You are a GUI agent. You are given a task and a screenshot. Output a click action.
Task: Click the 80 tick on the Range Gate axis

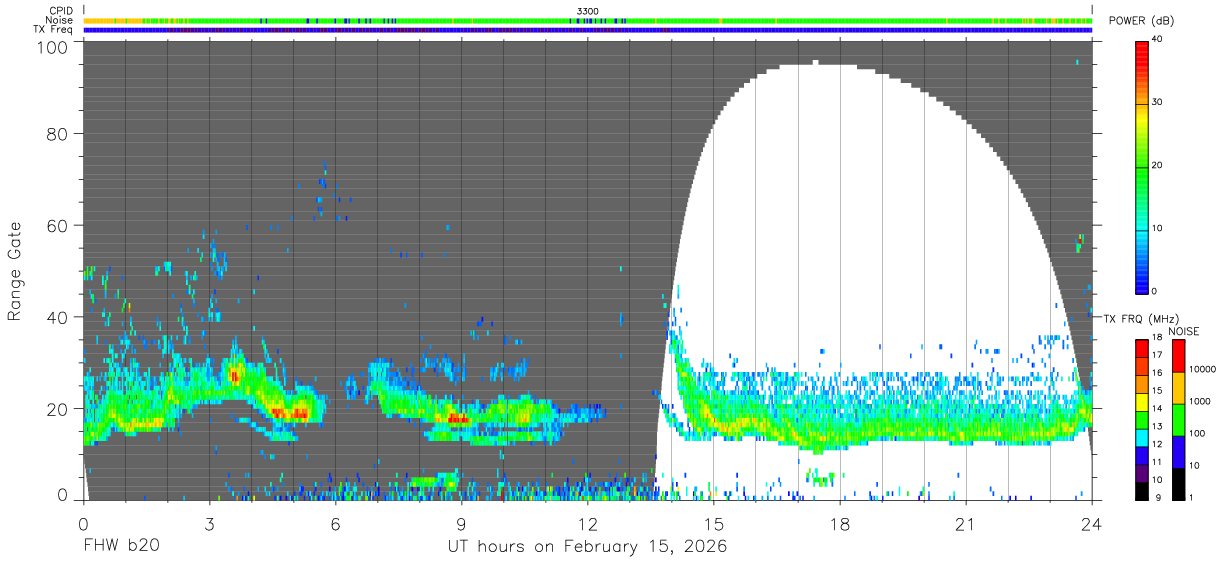coord(57,134)
